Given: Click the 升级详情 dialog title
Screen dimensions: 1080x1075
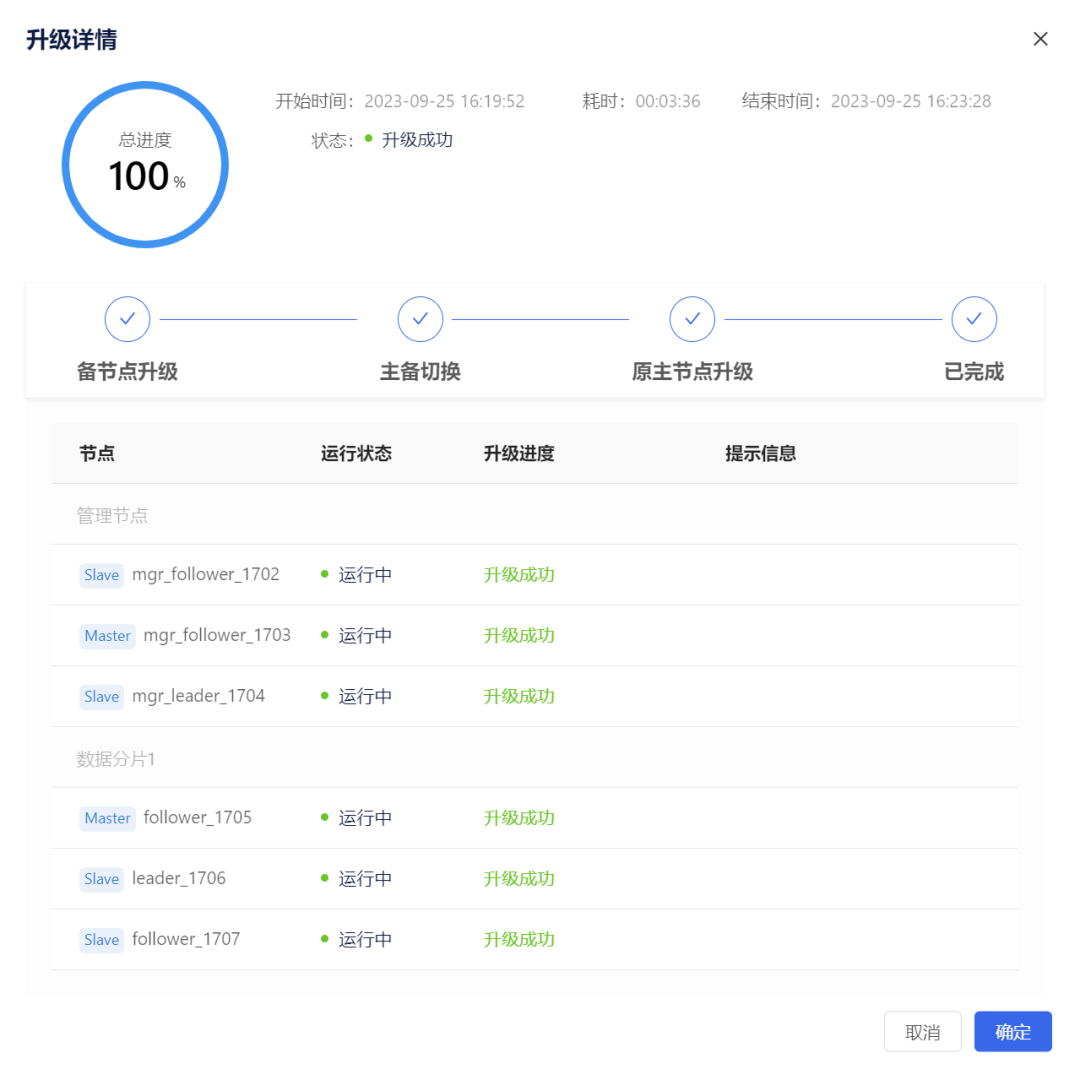Looking at the screenshot, I should (x=72, y=39).
